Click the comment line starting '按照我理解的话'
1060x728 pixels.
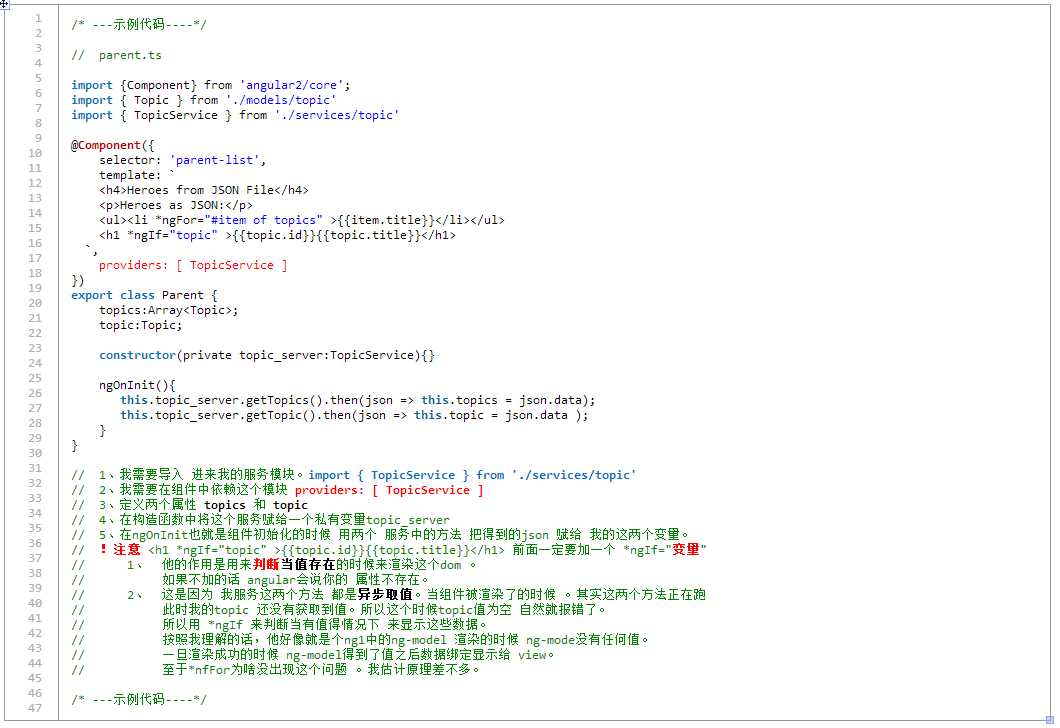(x=405, y=639)
